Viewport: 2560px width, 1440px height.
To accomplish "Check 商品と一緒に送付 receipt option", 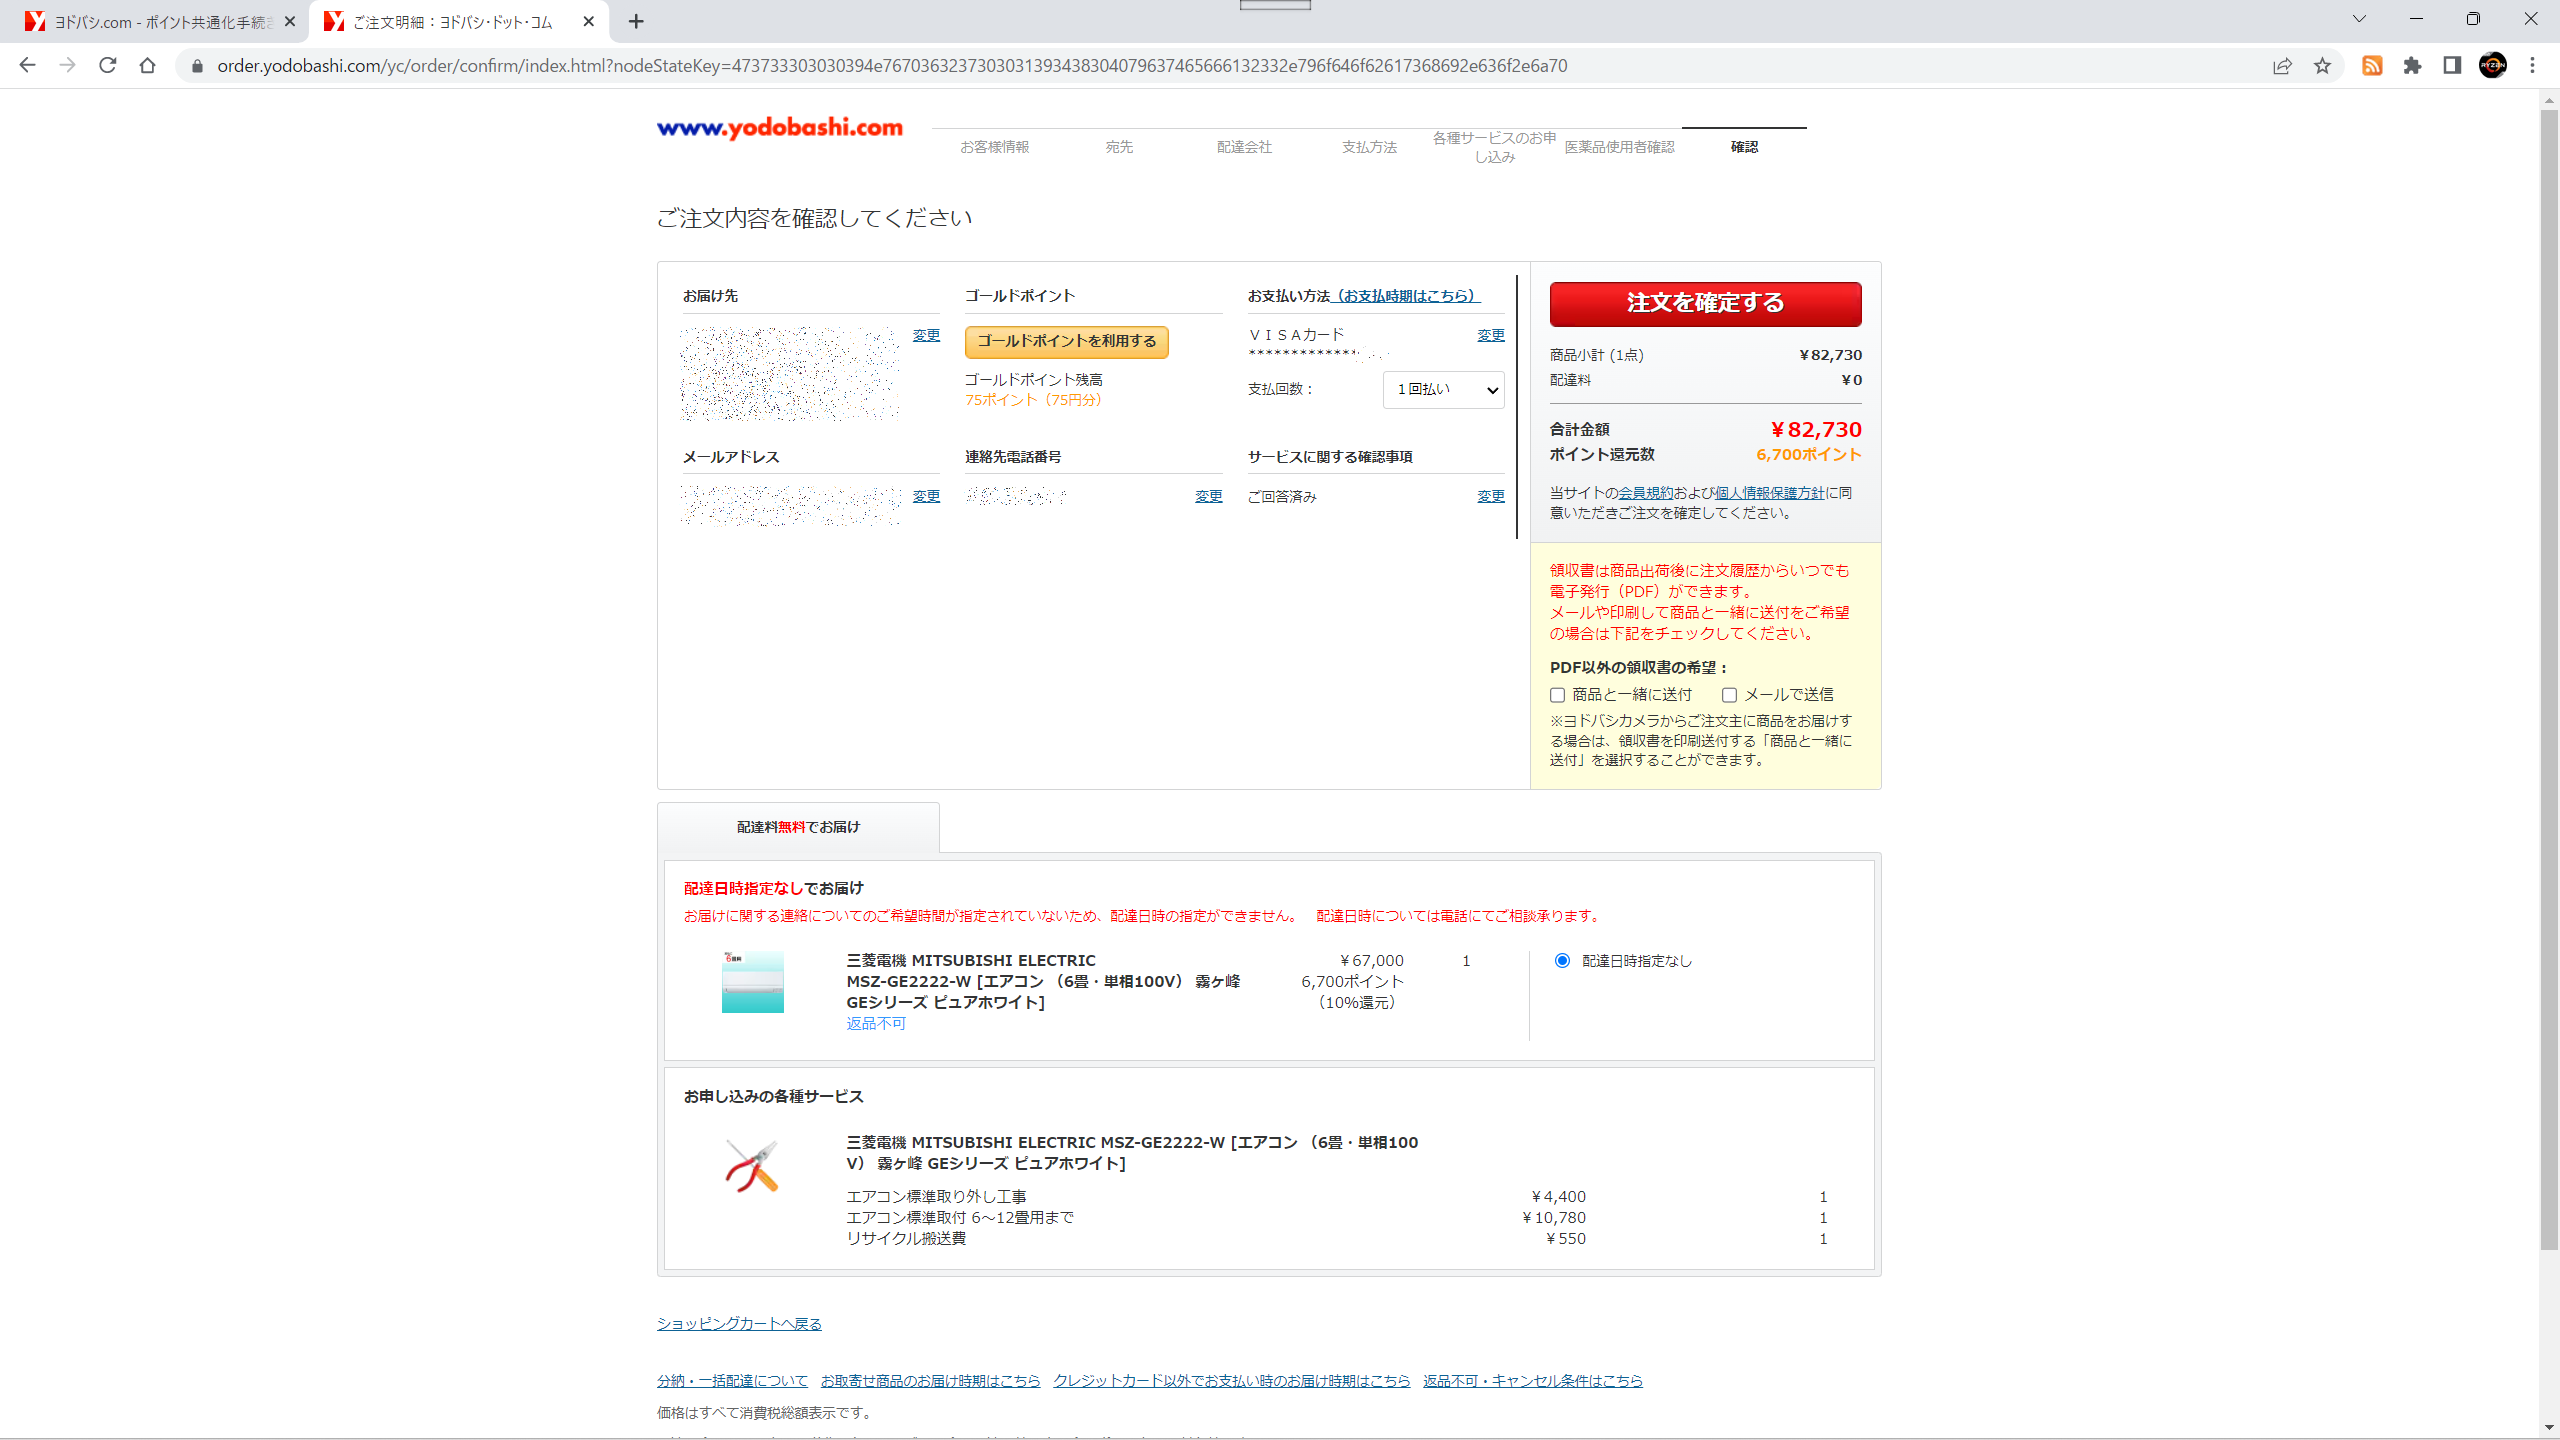I will 1557,695.
